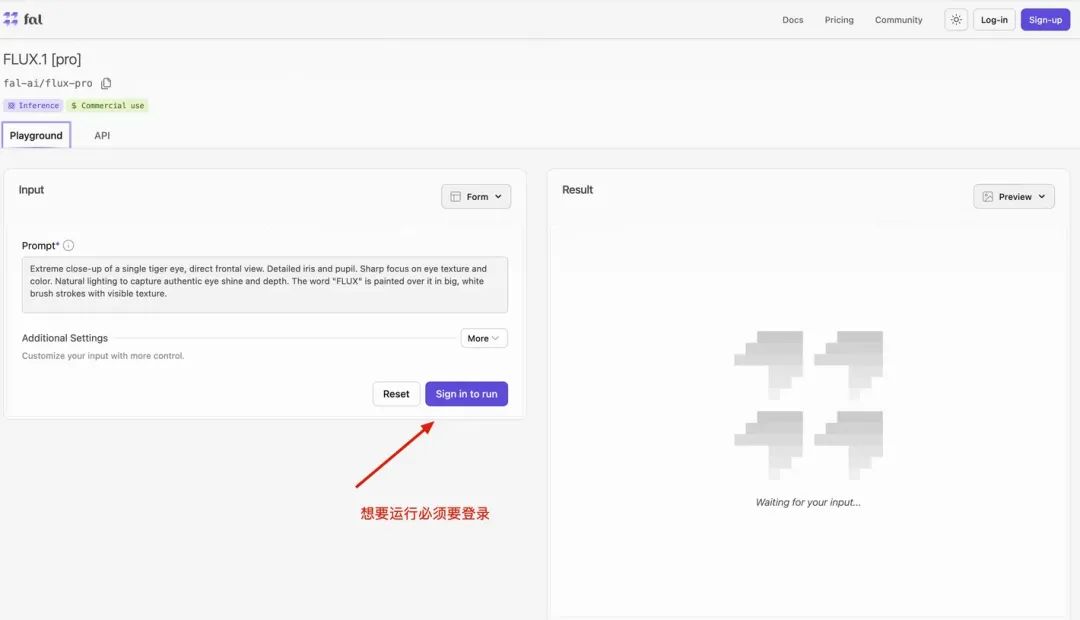Screen dimensions: 1080x620
Task: Click Sign in to run
Action: (466, 394)
